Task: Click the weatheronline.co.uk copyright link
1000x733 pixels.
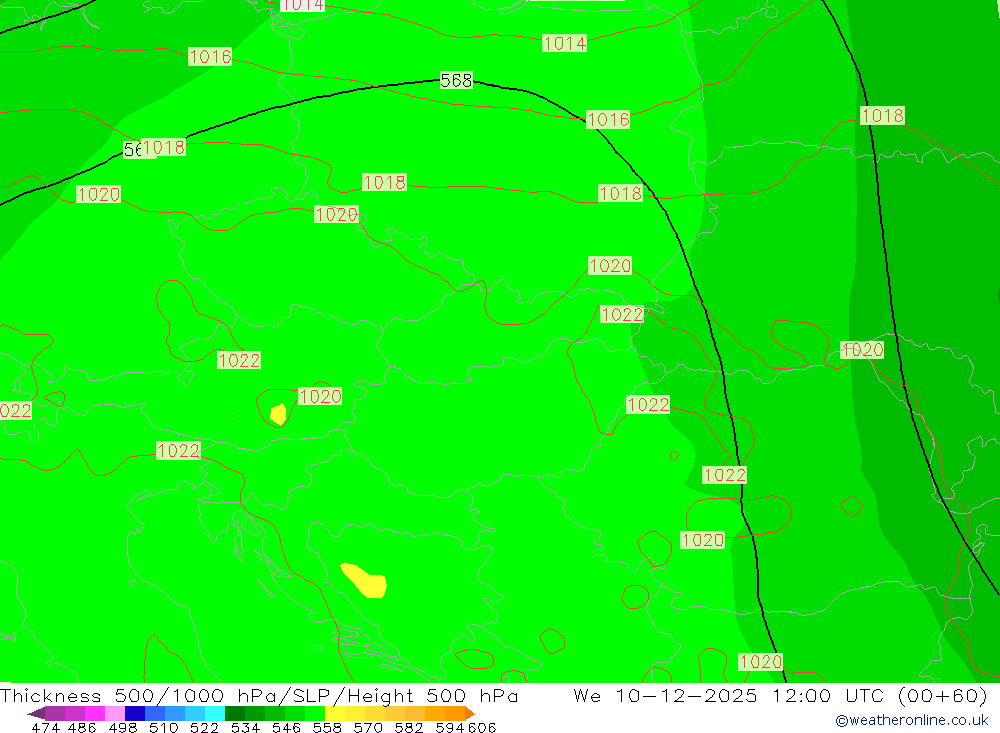Action: 911,720
